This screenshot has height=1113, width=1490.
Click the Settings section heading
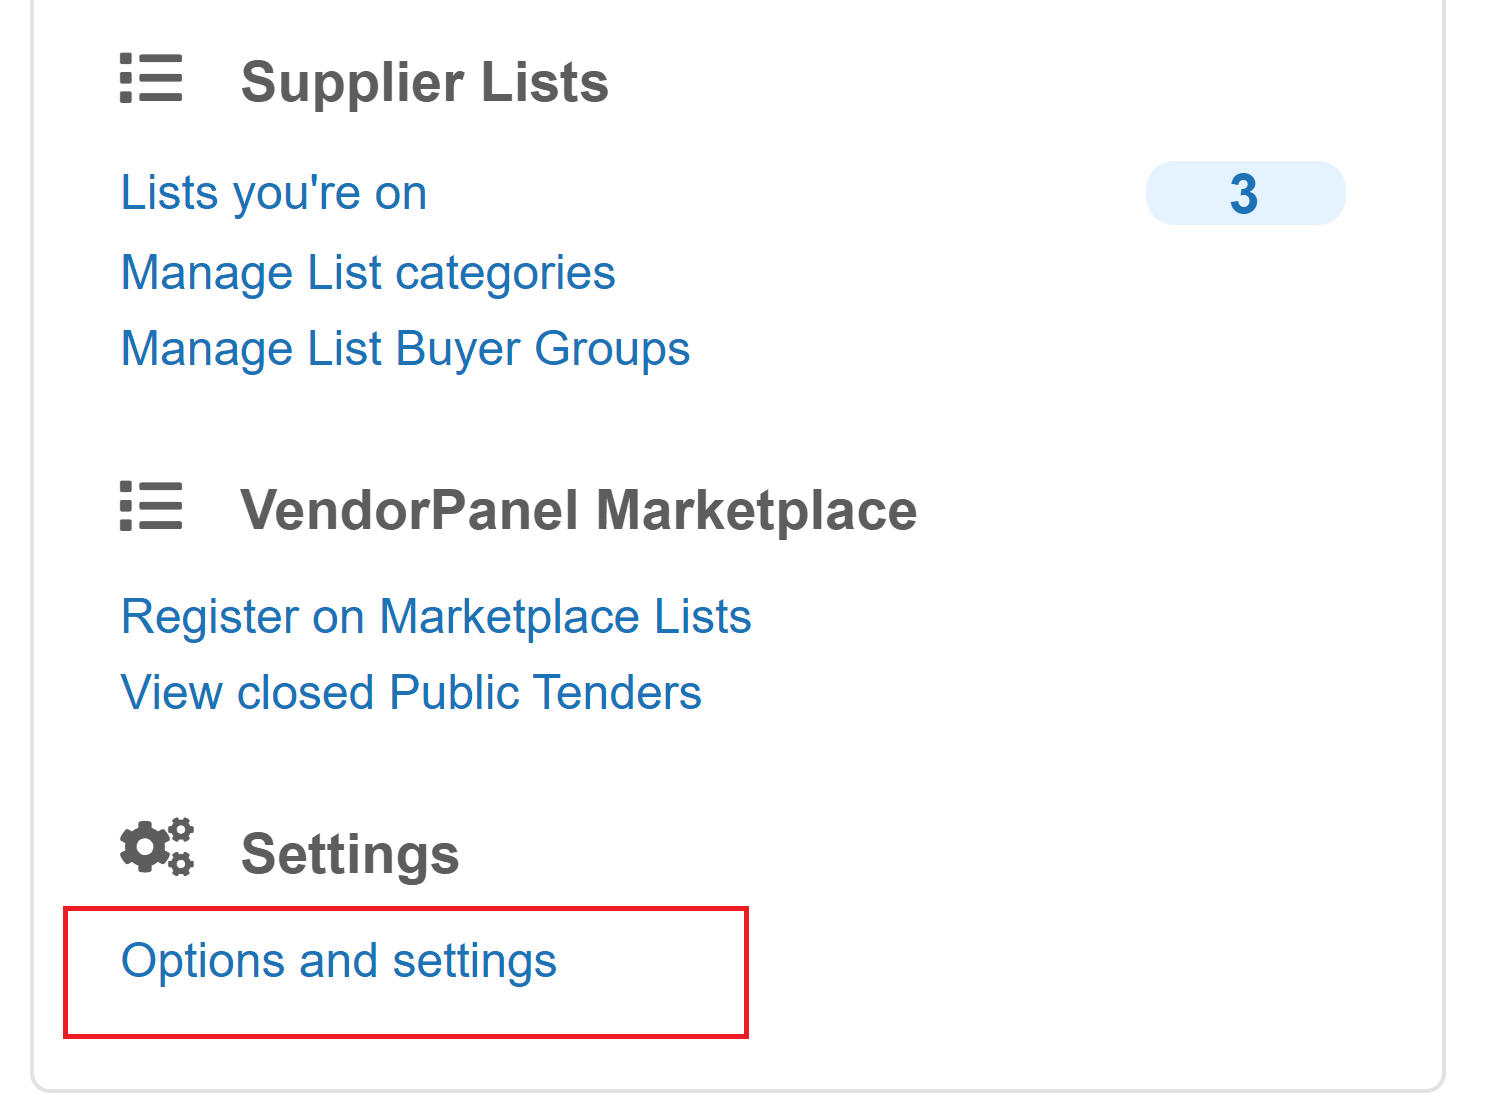tap(350, 854)
